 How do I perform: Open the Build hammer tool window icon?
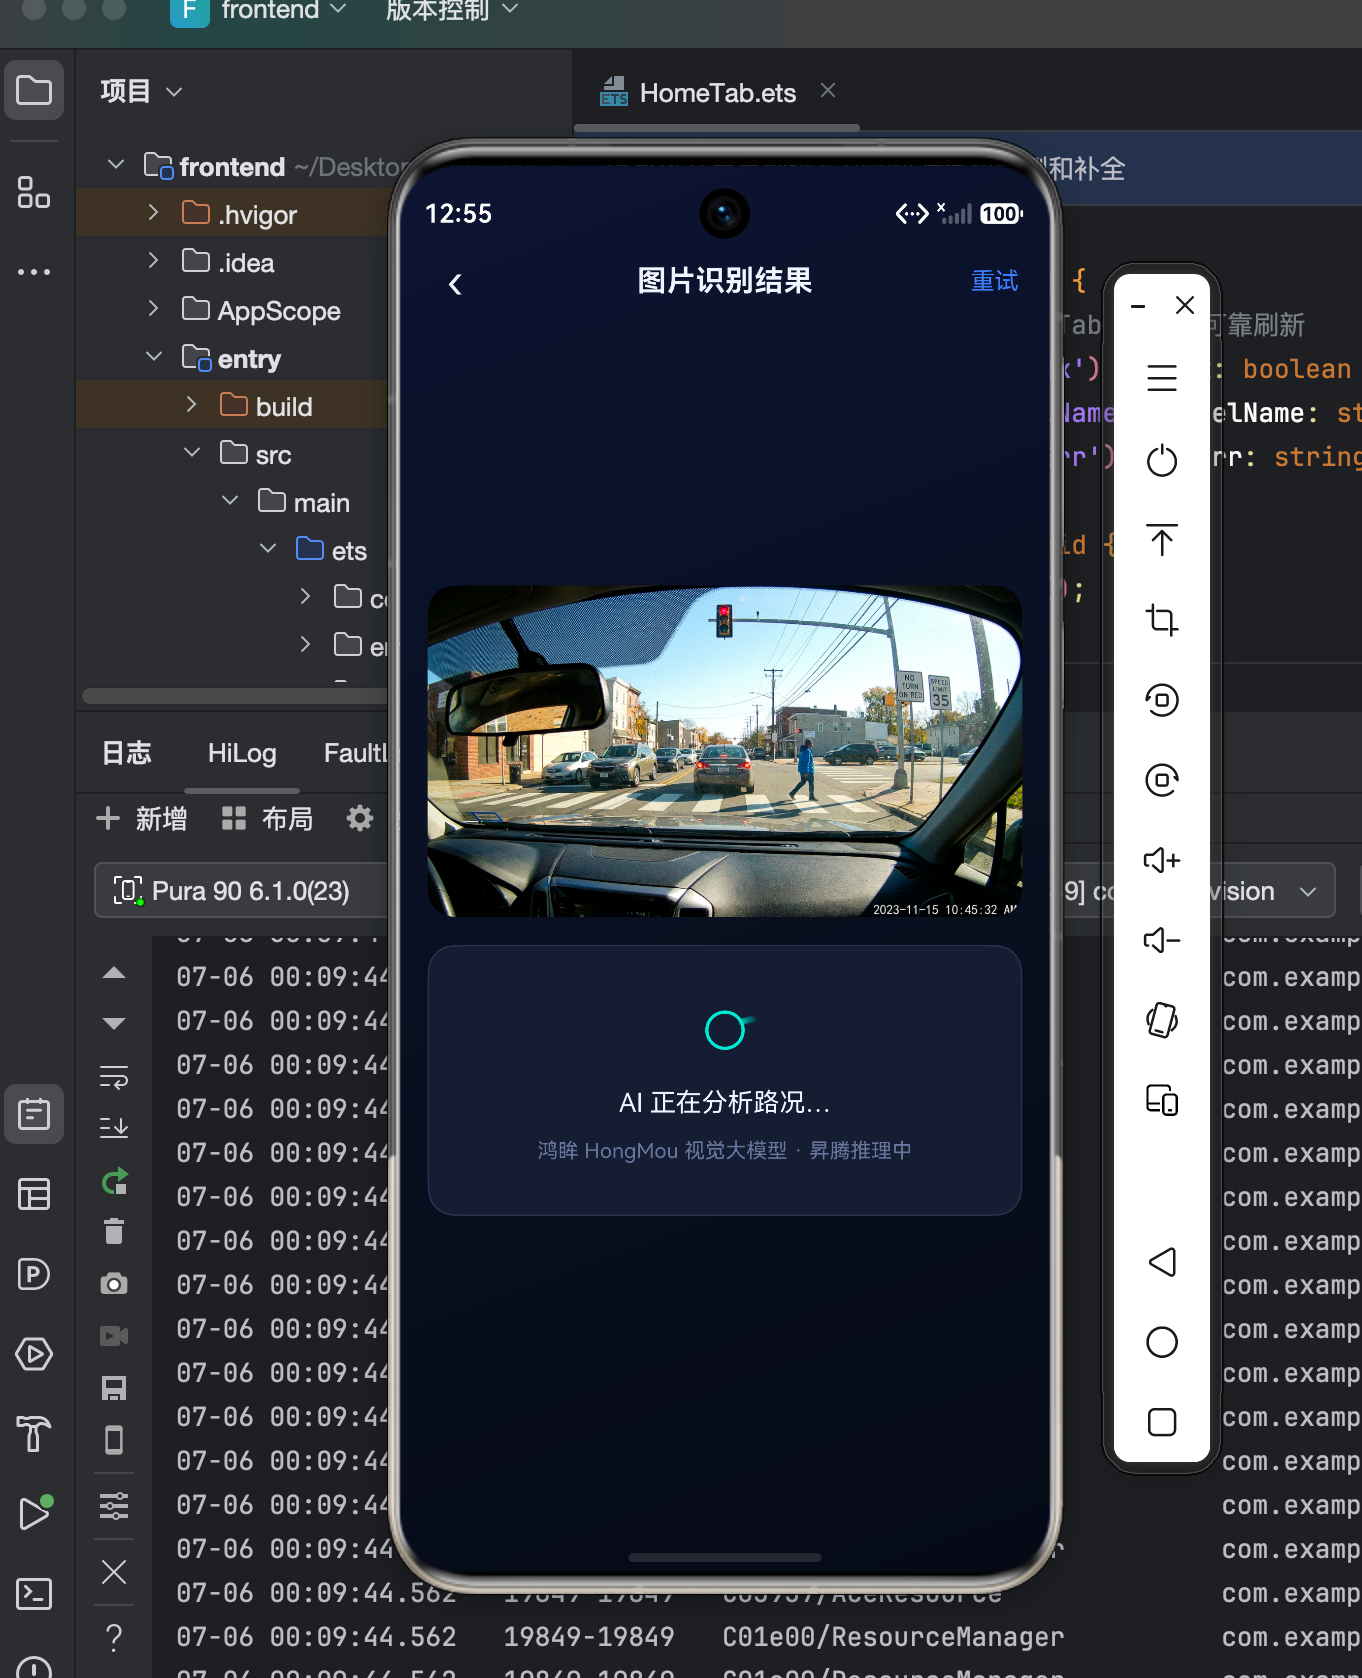click(x=34, y=1433)
